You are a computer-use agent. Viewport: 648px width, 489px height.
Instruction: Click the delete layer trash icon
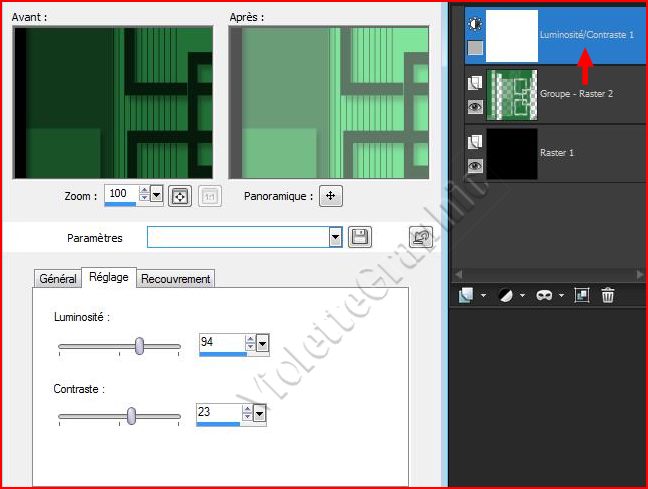pos(607,295)
